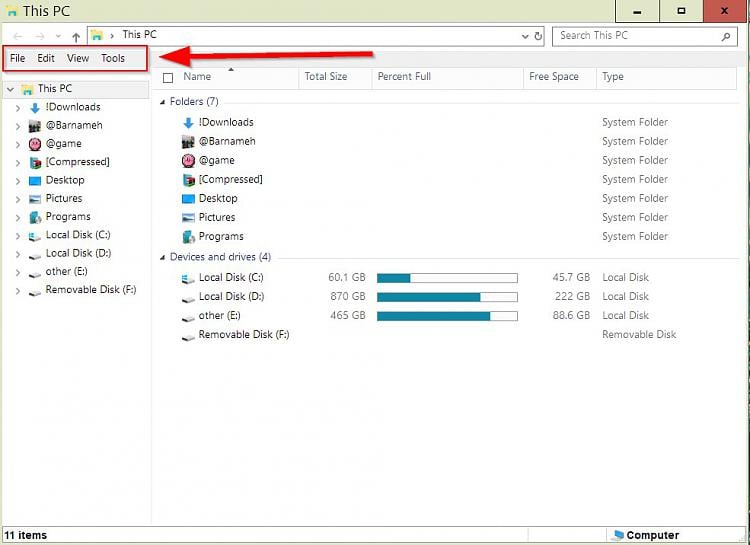The height and width of the screenshot is (545, 750).
Task: Click other (E:) drive icon in tree
Action: point(35,274)
